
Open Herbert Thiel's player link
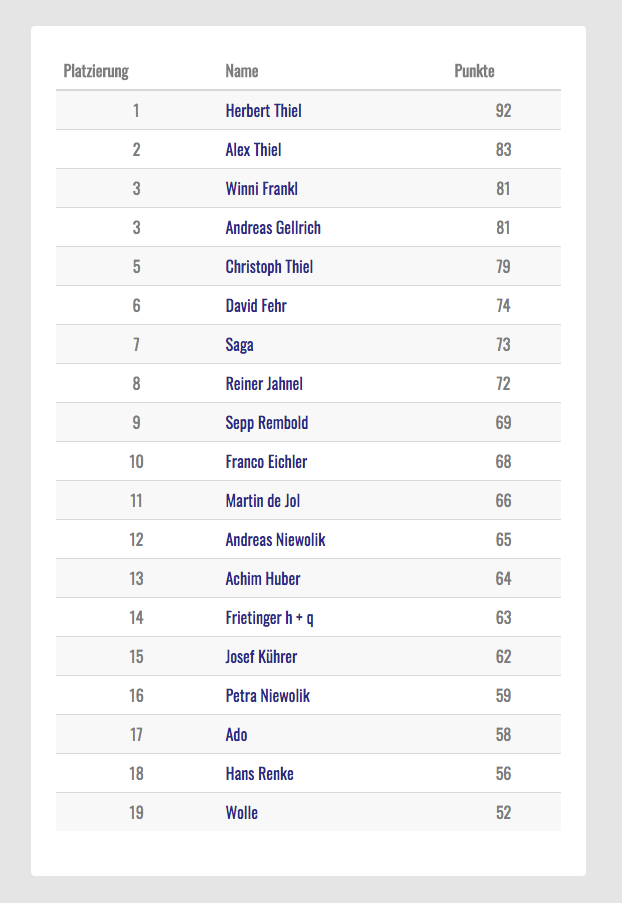coord(263,111)
